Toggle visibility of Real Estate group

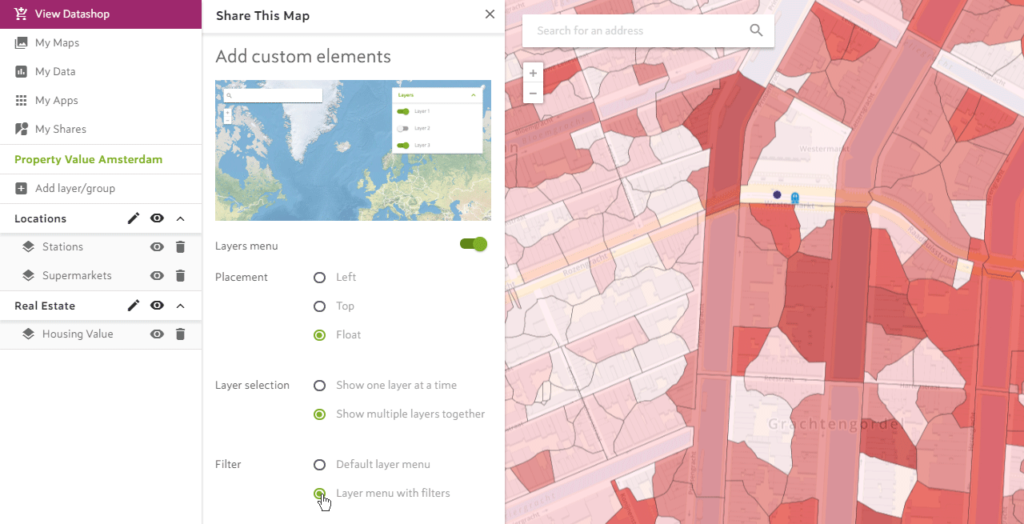pyautogui.click(x=157, y=305)
